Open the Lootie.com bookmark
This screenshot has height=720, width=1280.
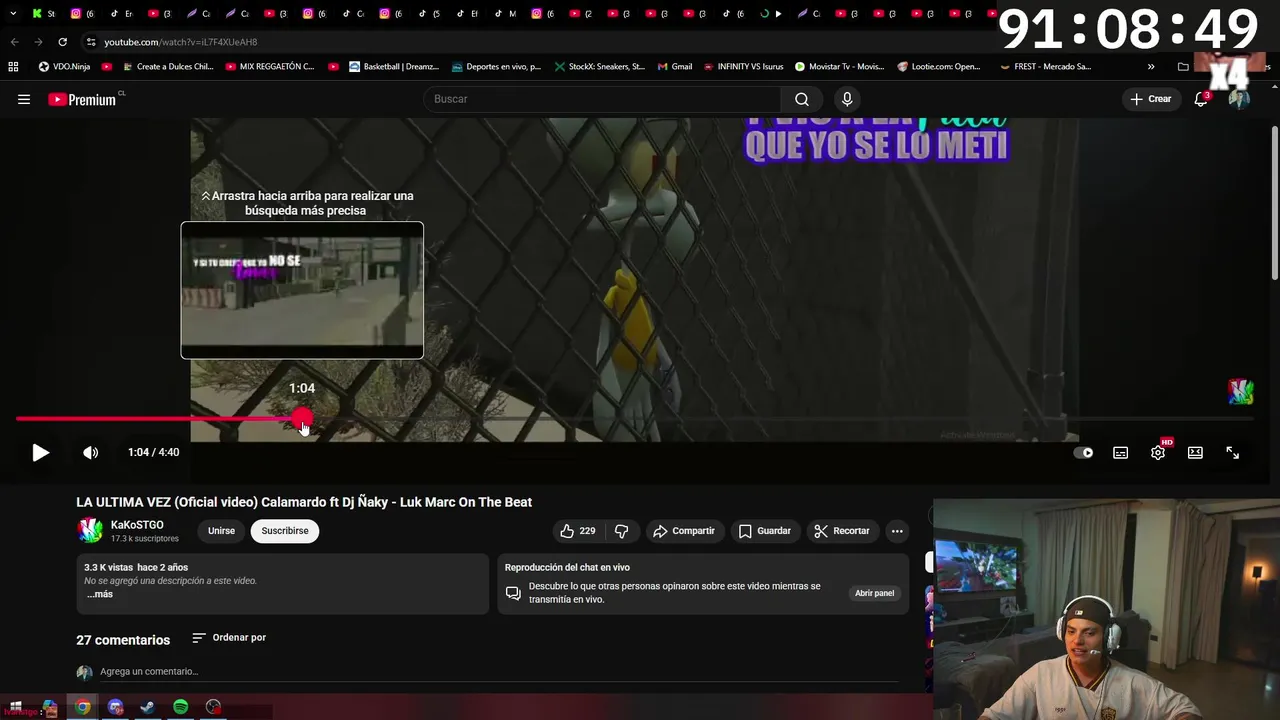pyautogui.click(x=939, y=67)
